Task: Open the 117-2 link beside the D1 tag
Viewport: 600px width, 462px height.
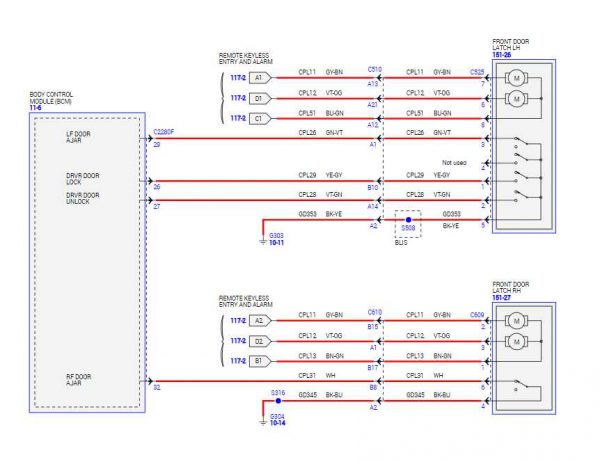Action: pyautogui.click(x=238, y=98)
